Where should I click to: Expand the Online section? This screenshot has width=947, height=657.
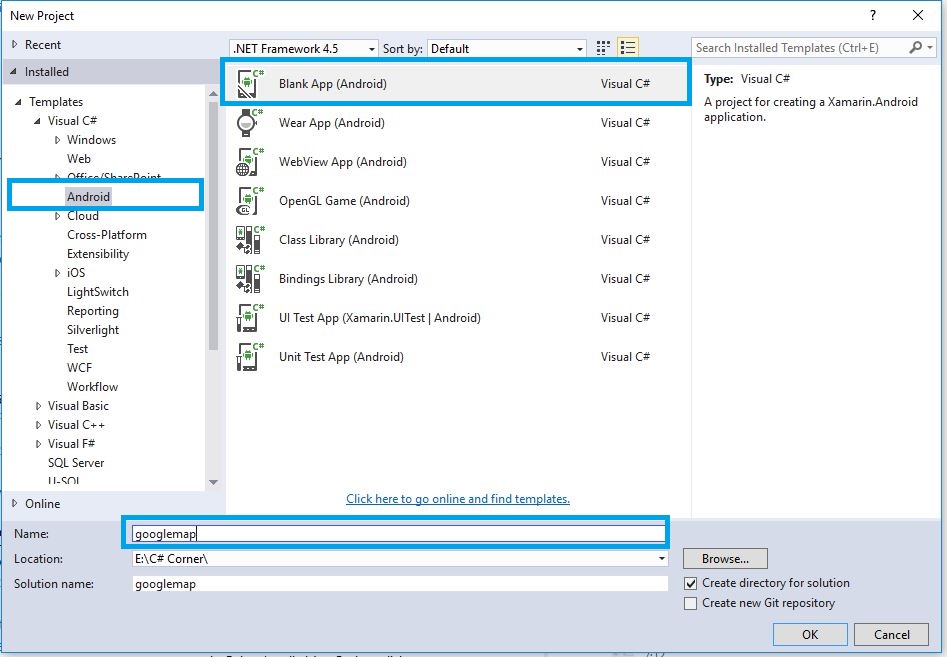pyautogui.click(x=14, y=503)
